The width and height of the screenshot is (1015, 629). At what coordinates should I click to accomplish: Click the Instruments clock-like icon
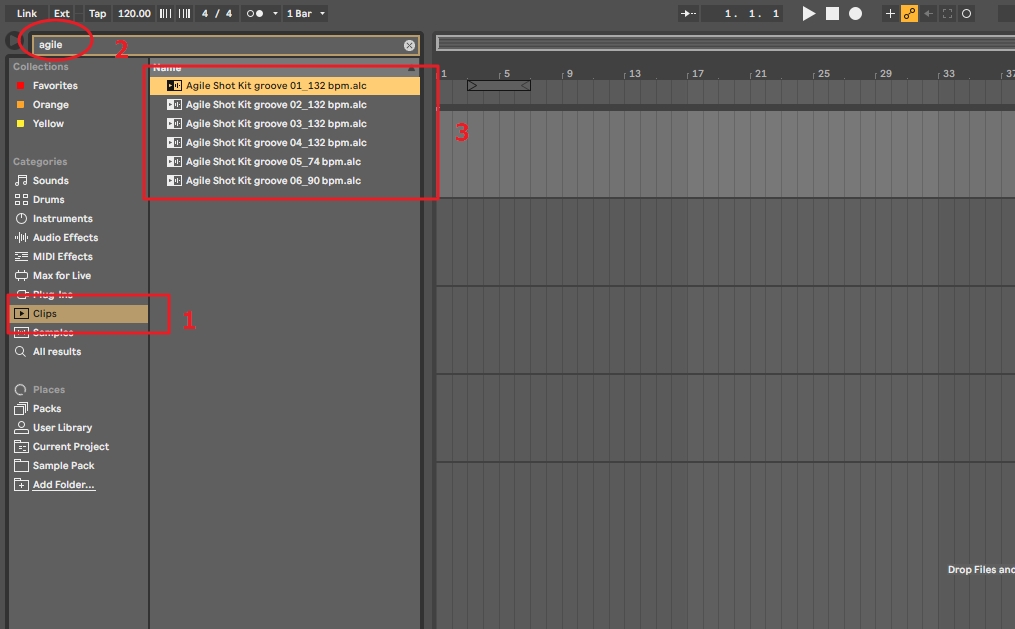point(21,218)
